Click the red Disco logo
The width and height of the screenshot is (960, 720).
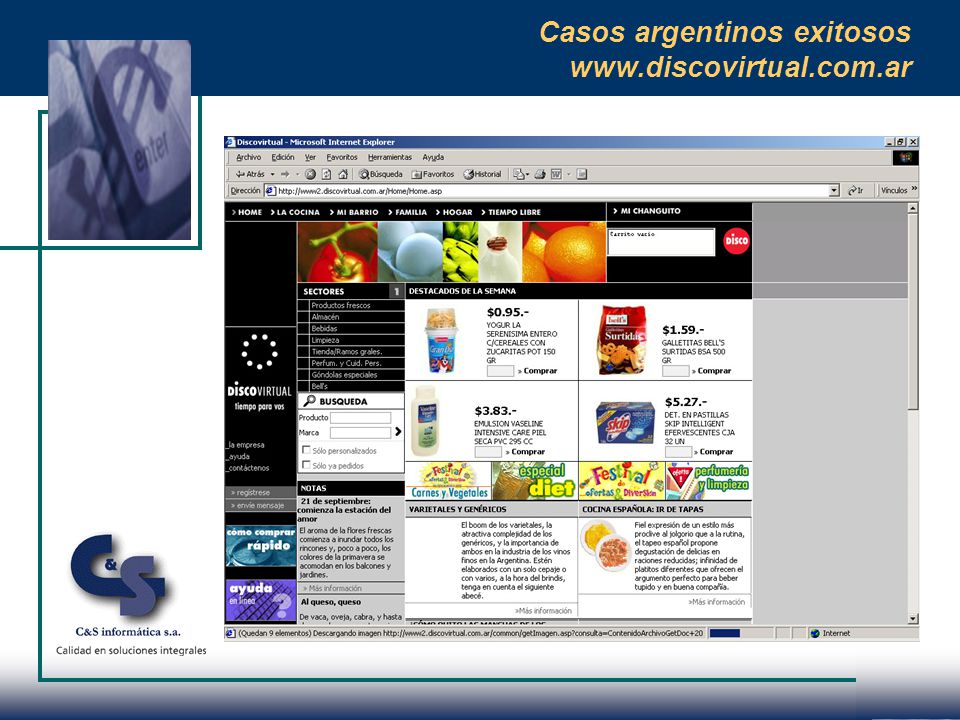pyautogui.click(x=736, y=241)
